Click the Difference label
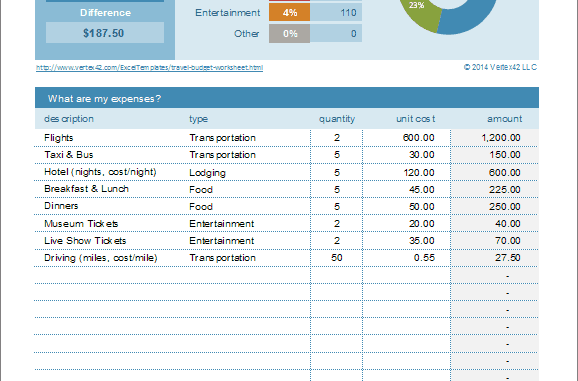The image size is (578, 381). (x=105, y=13)
